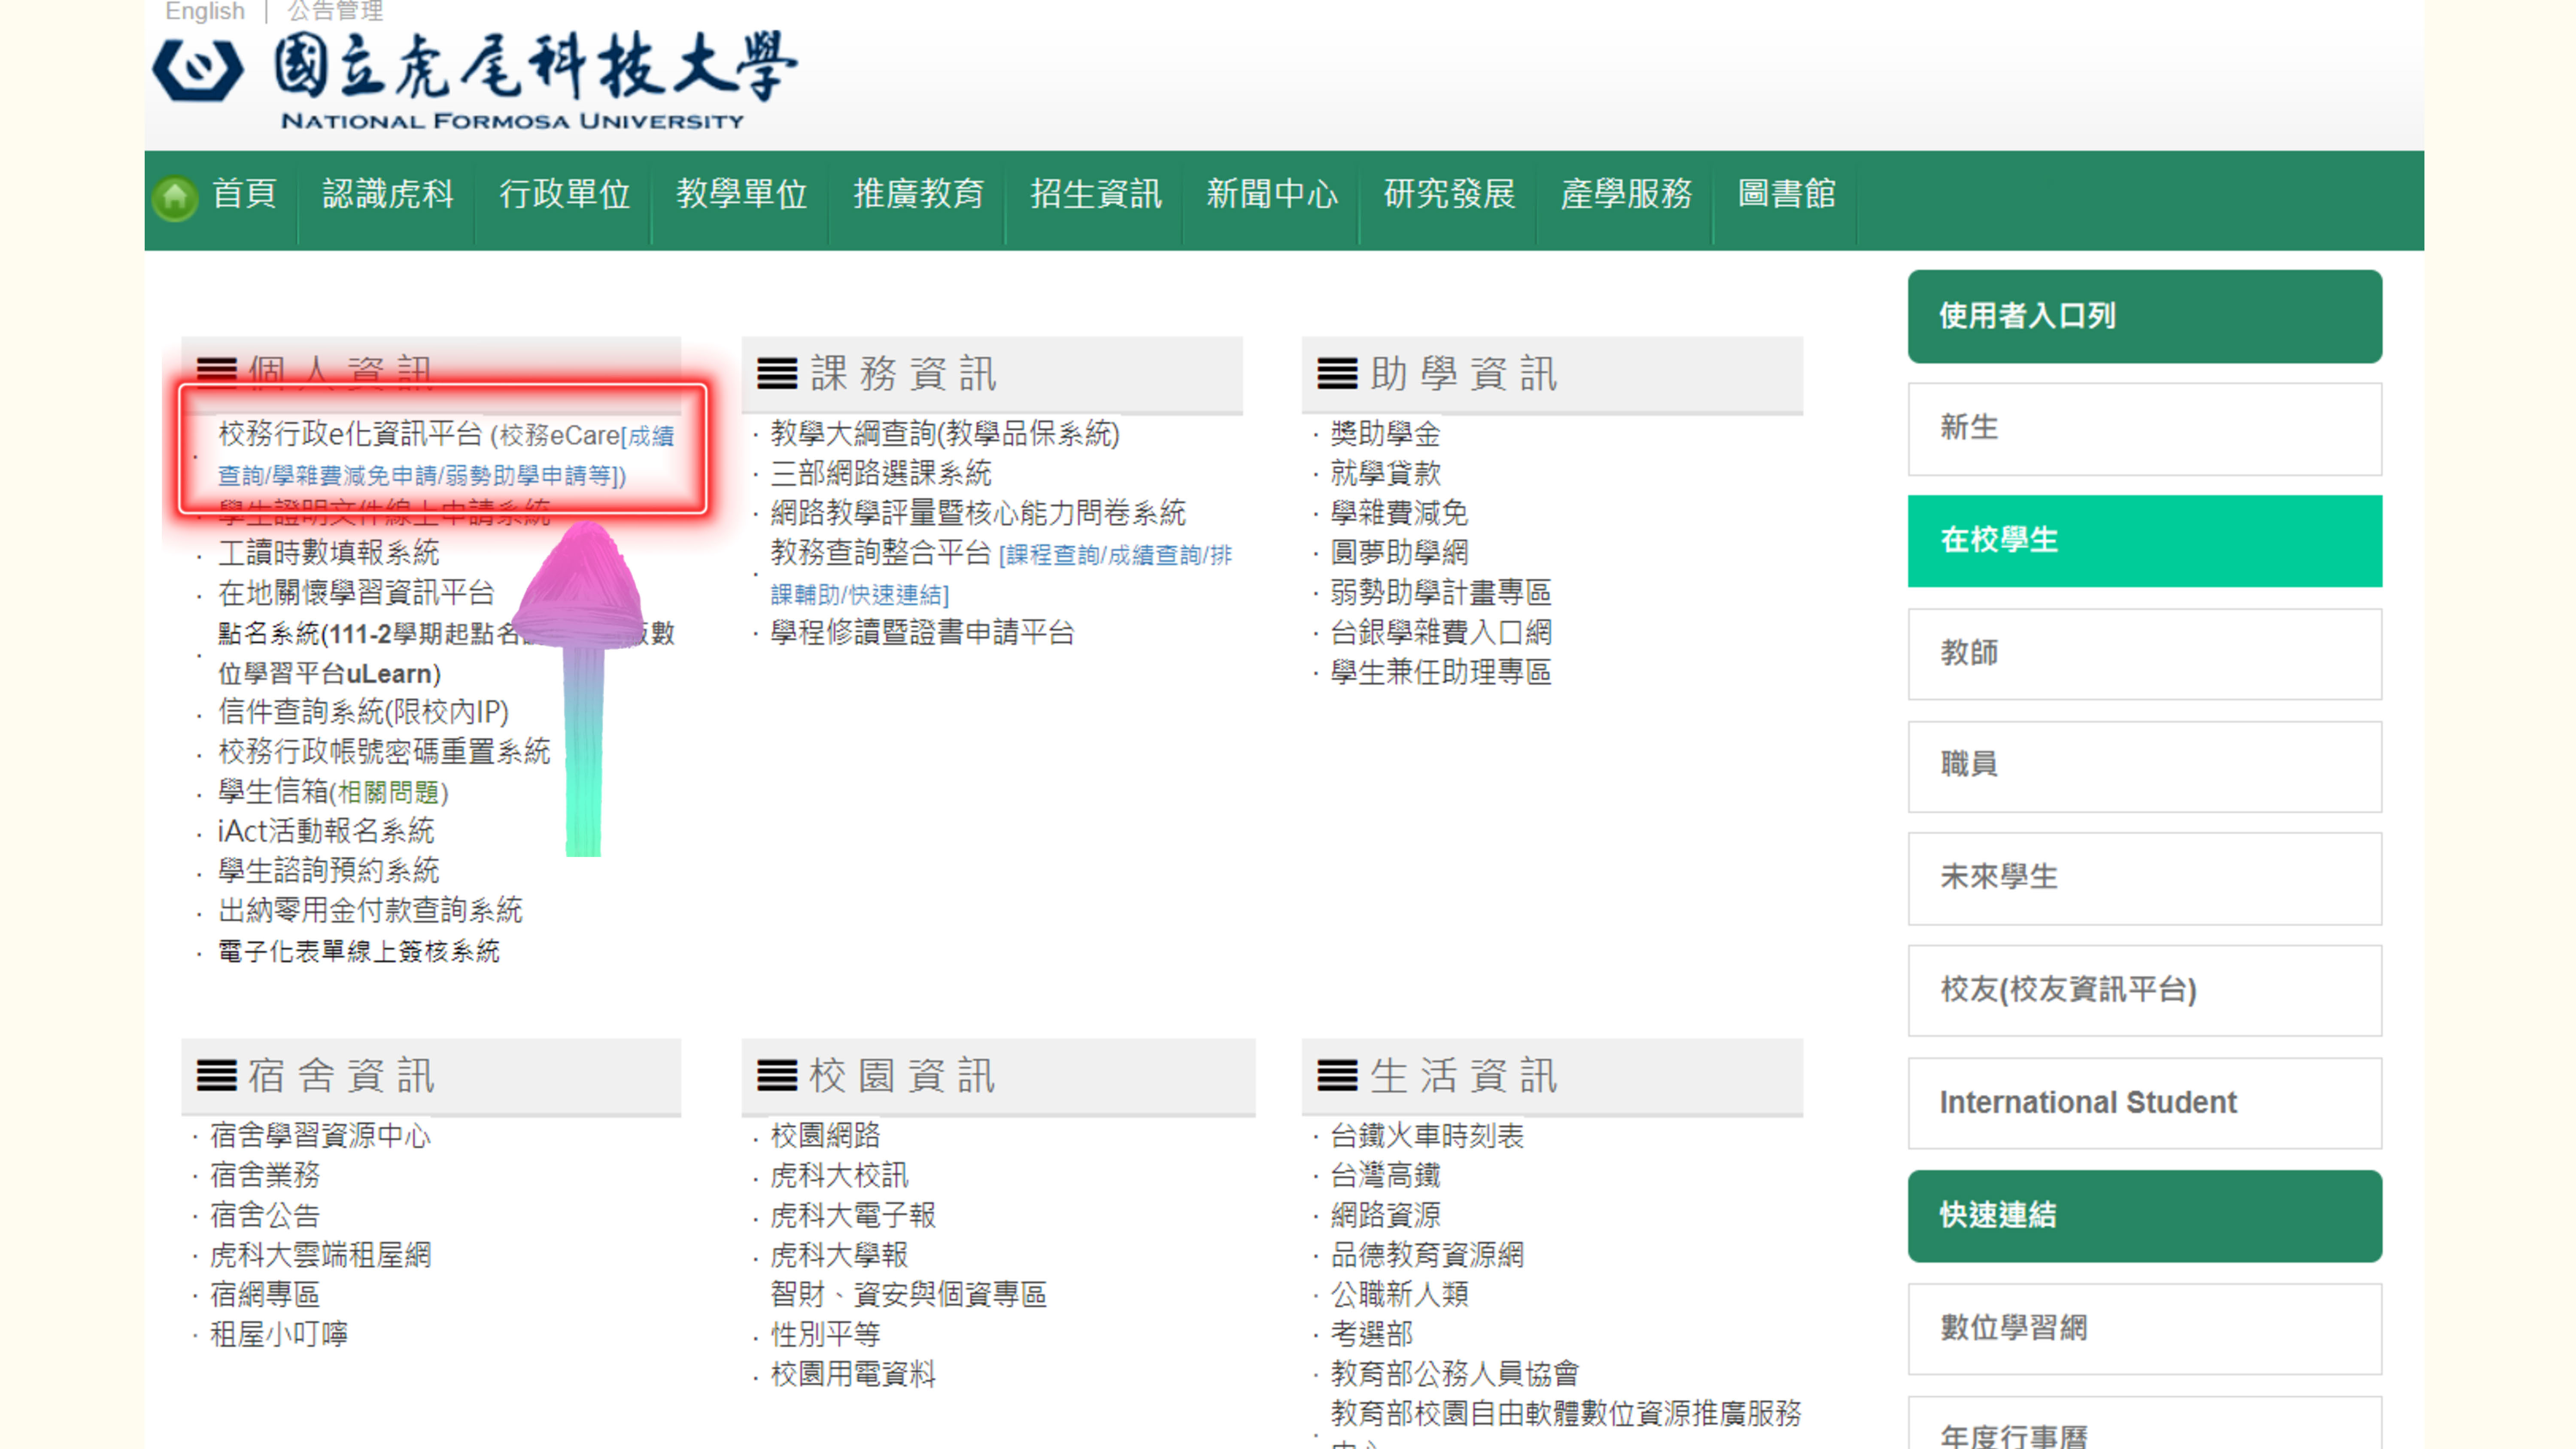Click hamburger icon beside 課務資訊 heading
The height and width of the screenshot is (1449, 2576).
[777, 374]
